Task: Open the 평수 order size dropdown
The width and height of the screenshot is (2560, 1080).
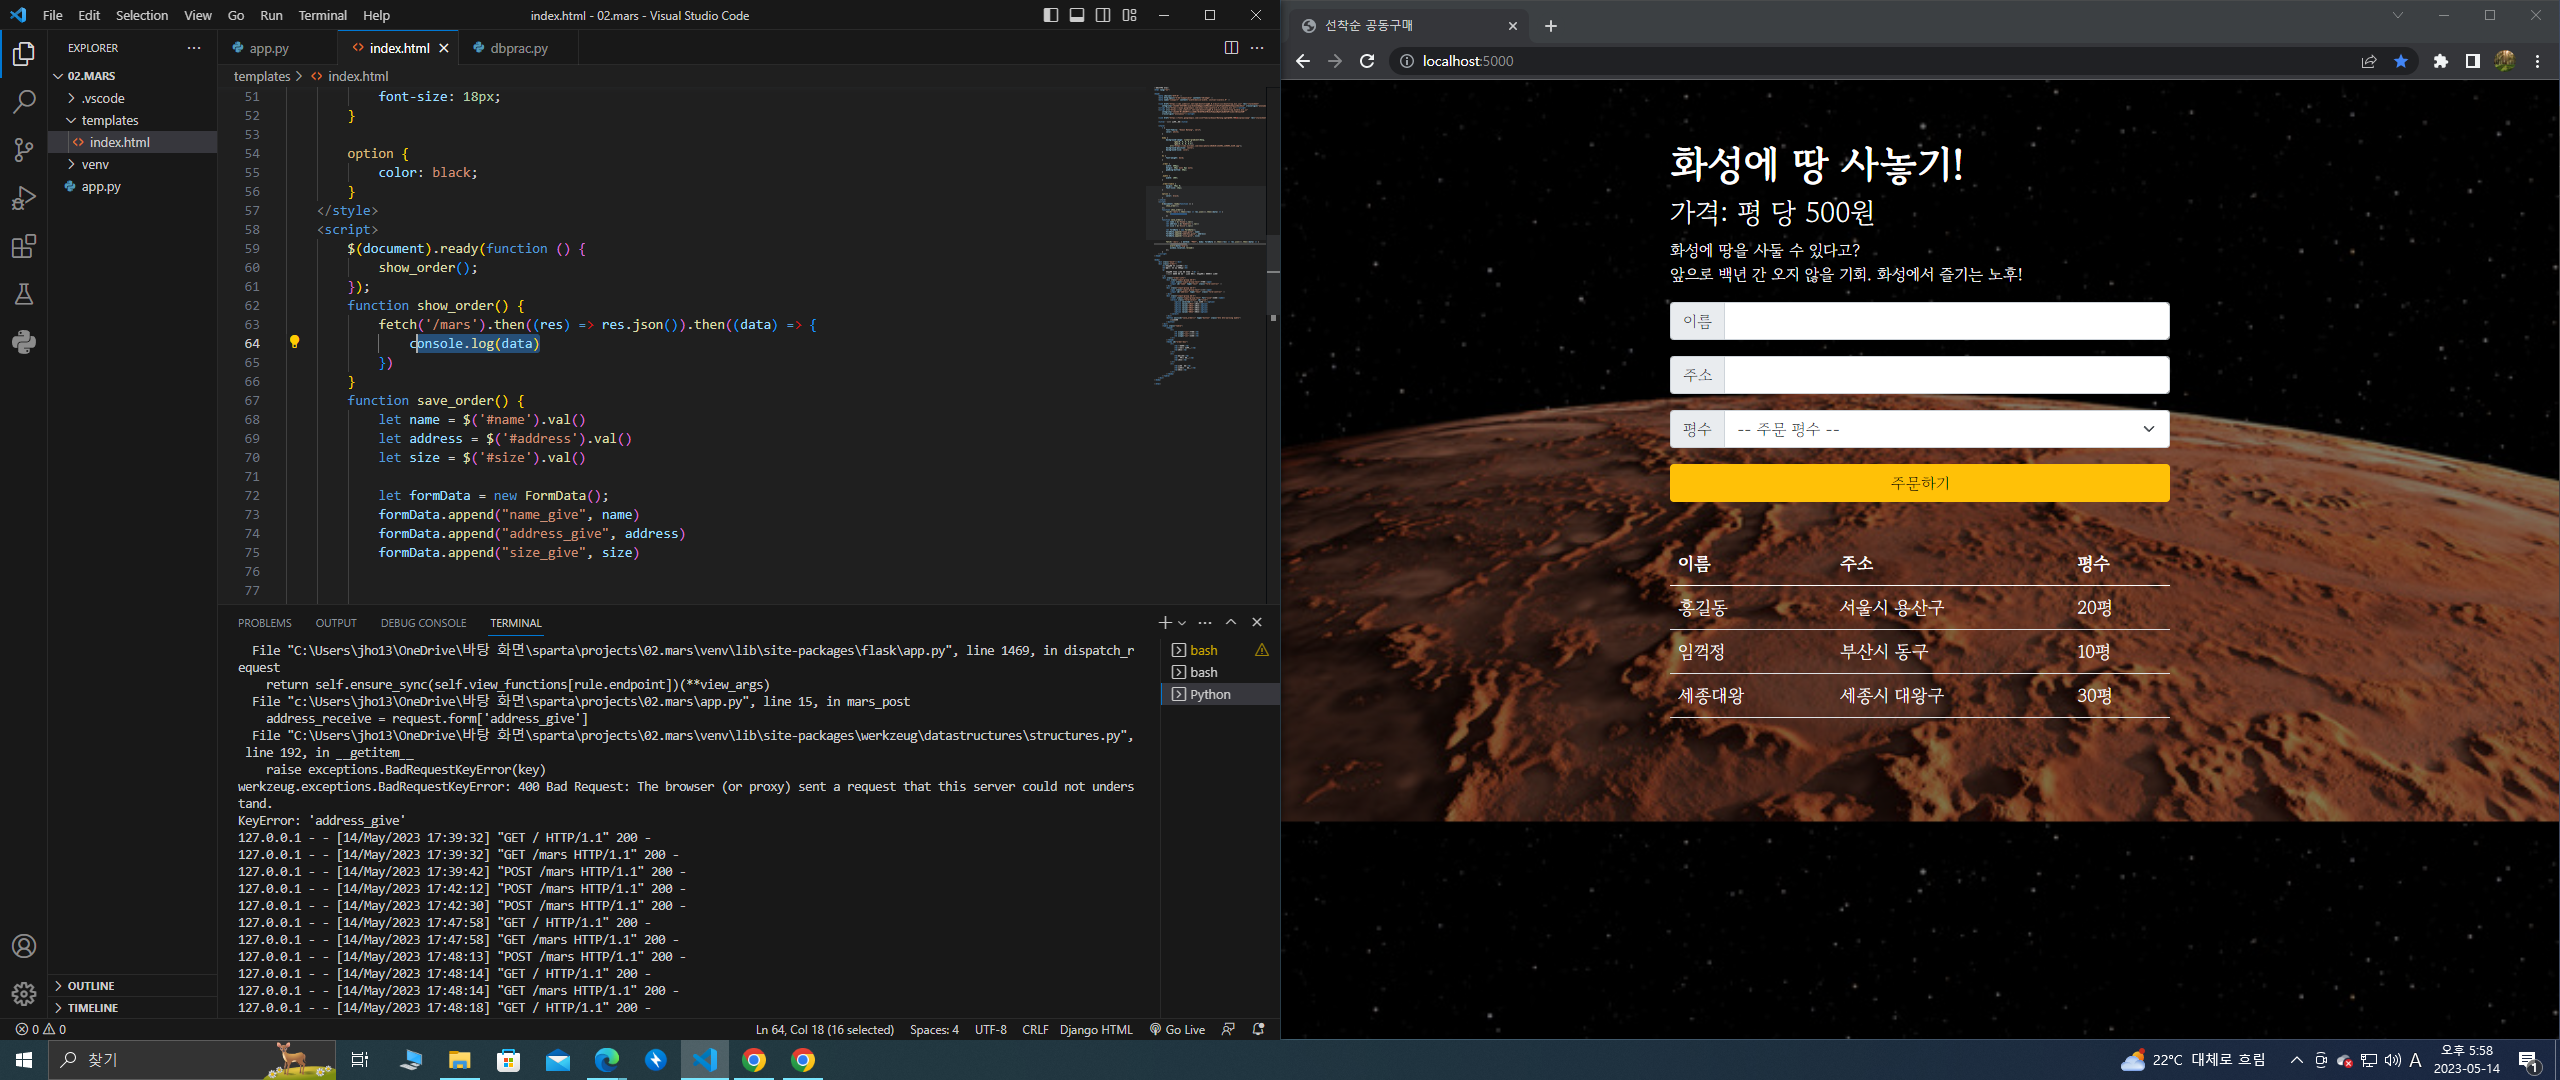Action: click(1946, 429)
